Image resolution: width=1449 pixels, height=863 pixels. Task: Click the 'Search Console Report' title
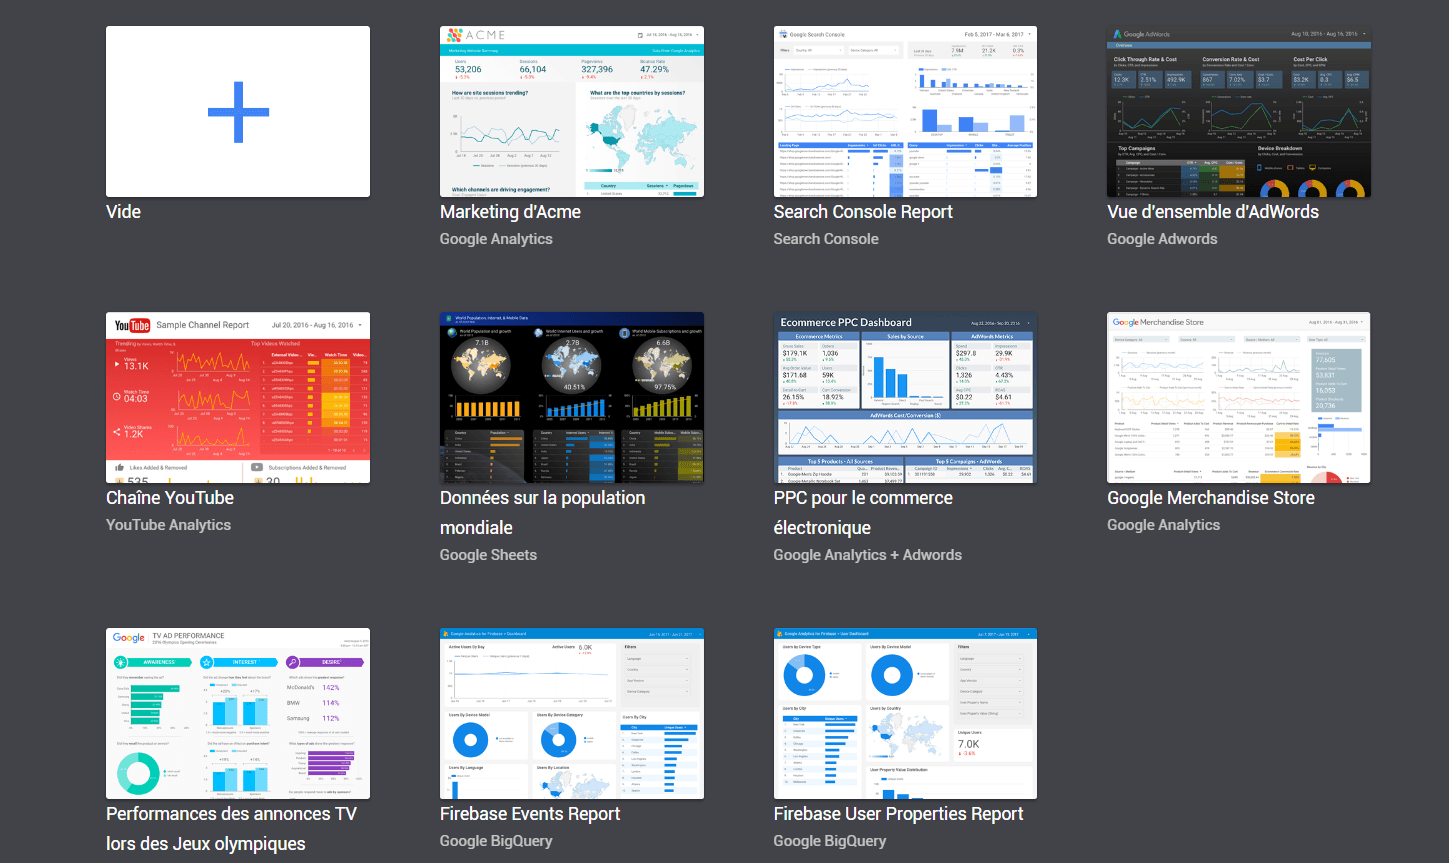pyautogui.click(x=863, y=212)
